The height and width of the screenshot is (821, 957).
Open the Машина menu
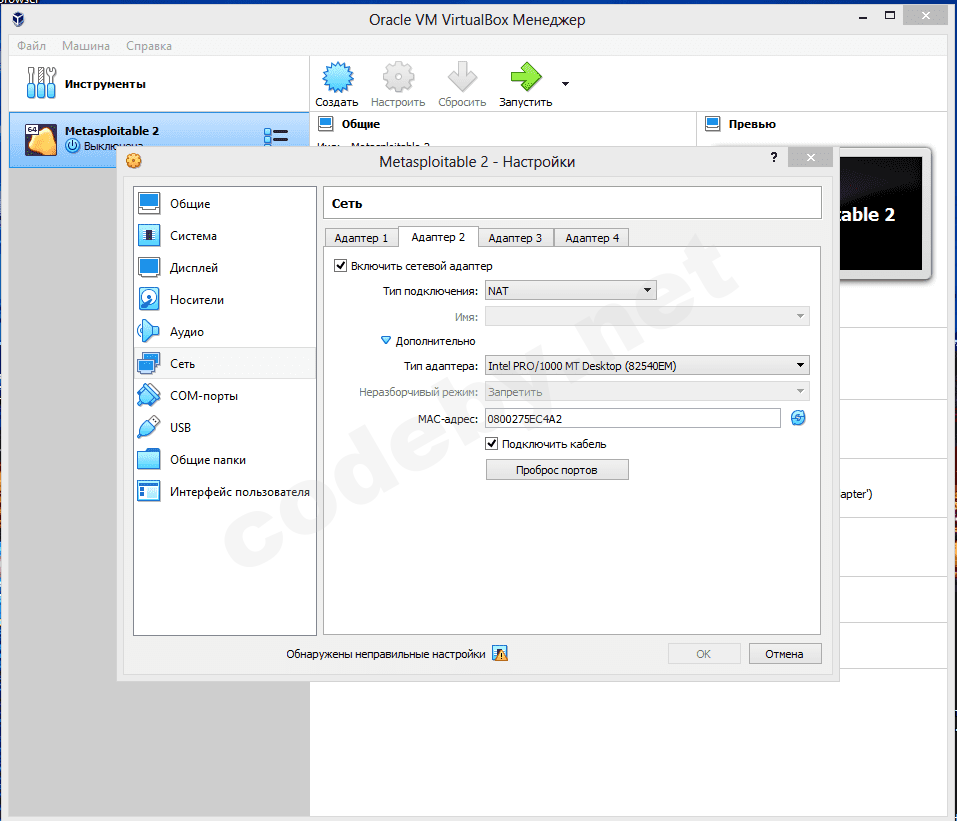[x=86, y=46]
